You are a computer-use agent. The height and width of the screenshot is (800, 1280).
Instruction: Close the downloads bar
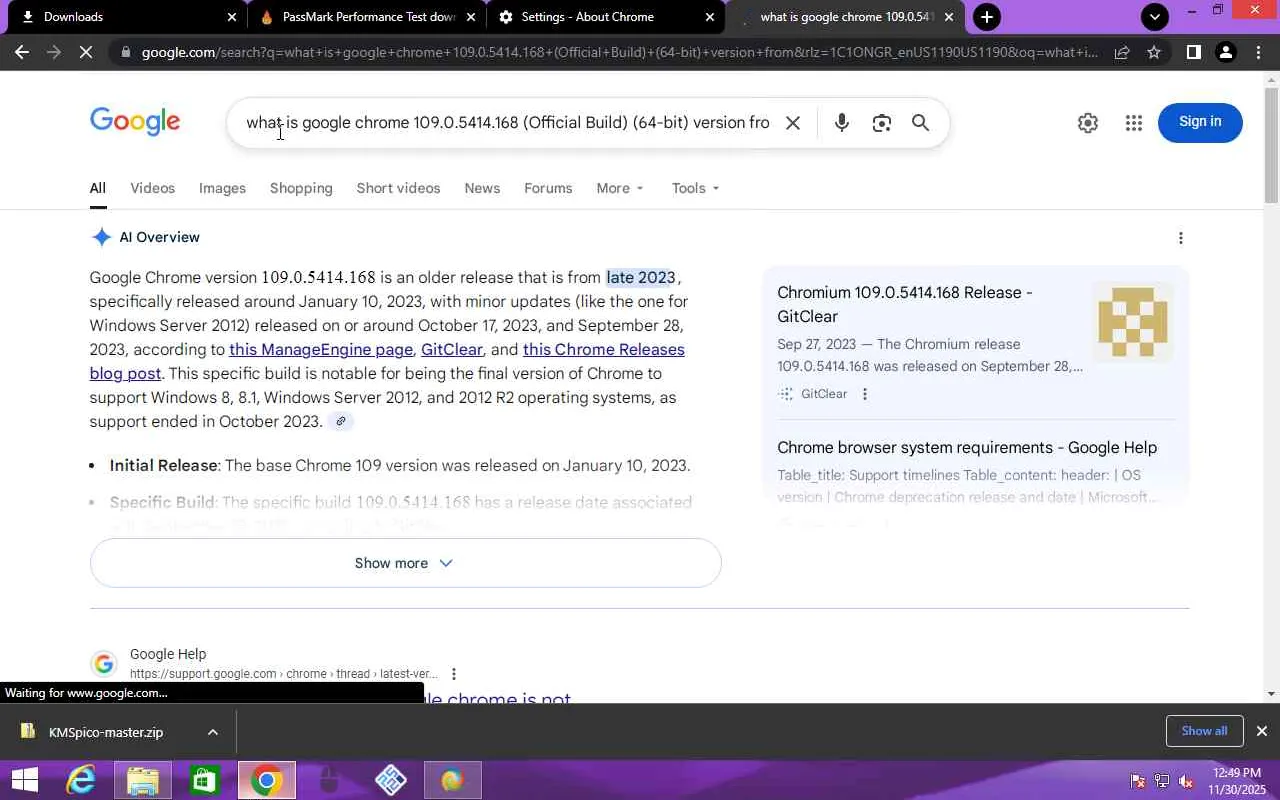pyautogui.click(x=1262, y=731)
